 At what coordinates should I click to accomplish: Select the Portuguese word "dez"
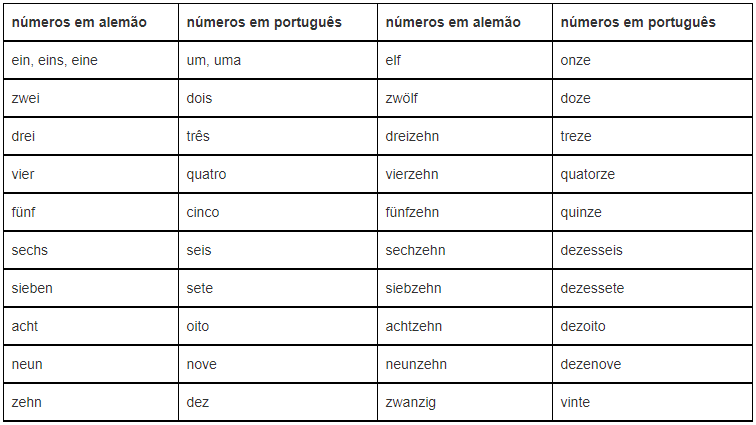pyautogui.click(x=197, y=403)
